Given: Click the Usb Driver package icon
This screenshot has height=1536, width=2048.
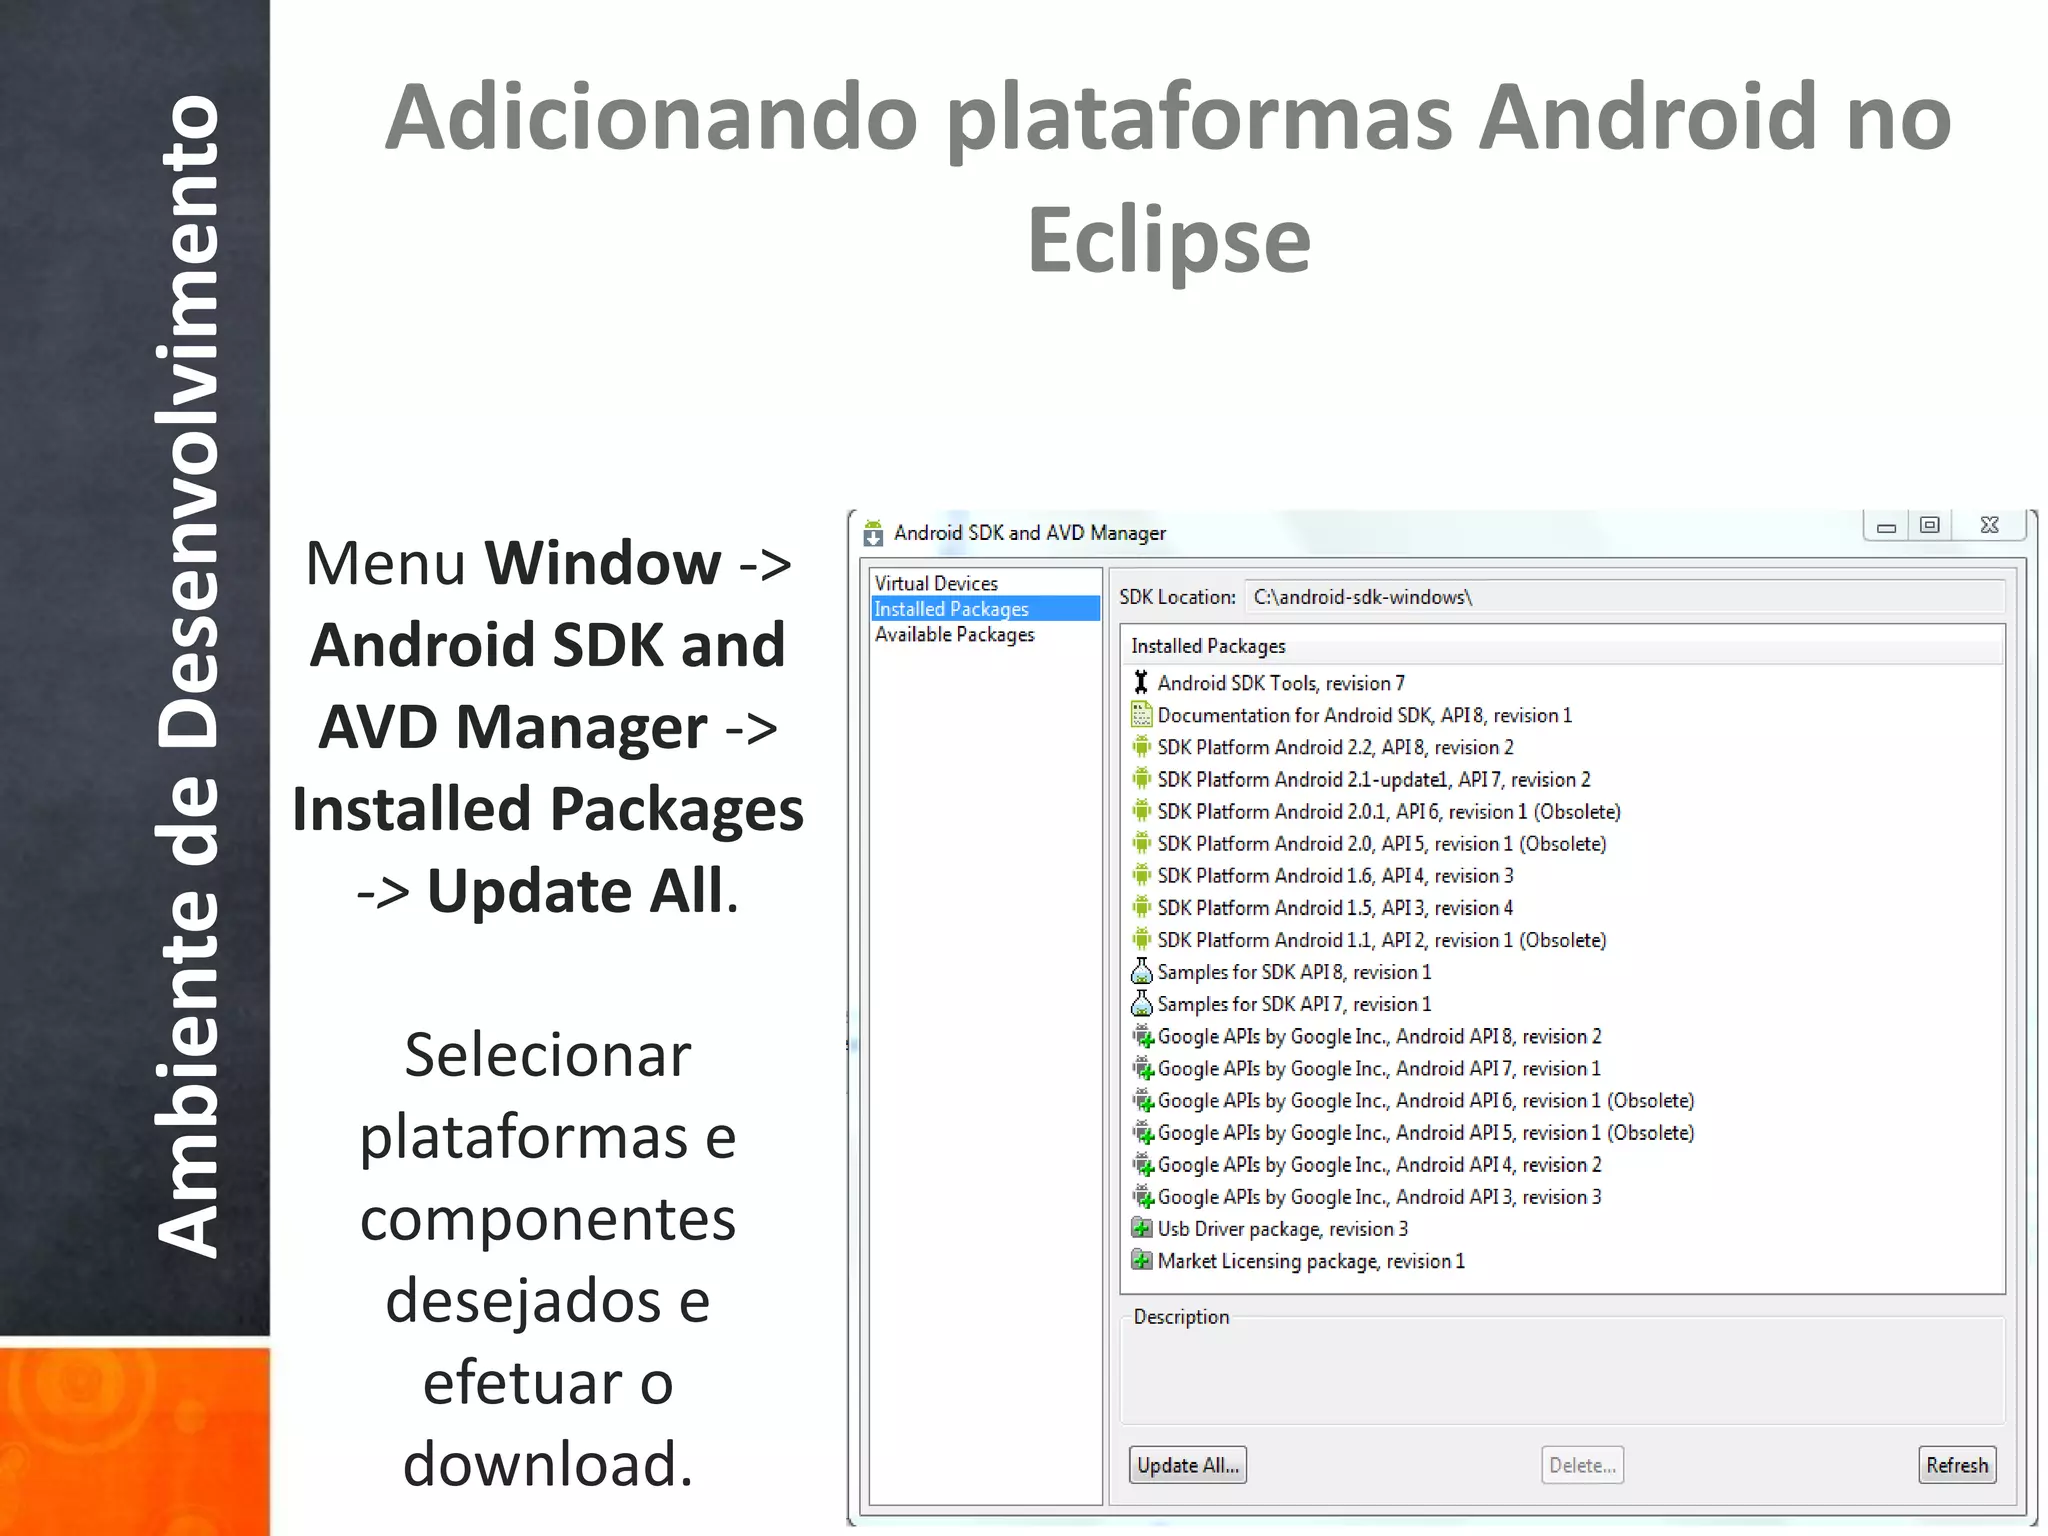Looking at the screenshot, I should coord(1141,1228).
